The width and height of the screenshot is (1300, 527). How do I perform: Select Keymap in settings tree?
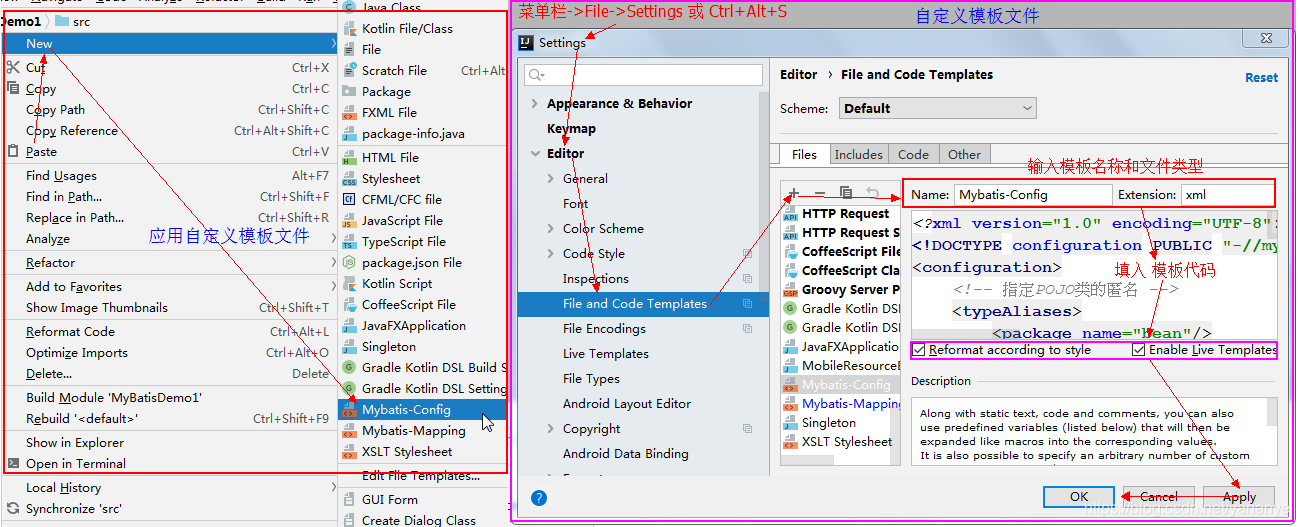[x=571, y=128]
